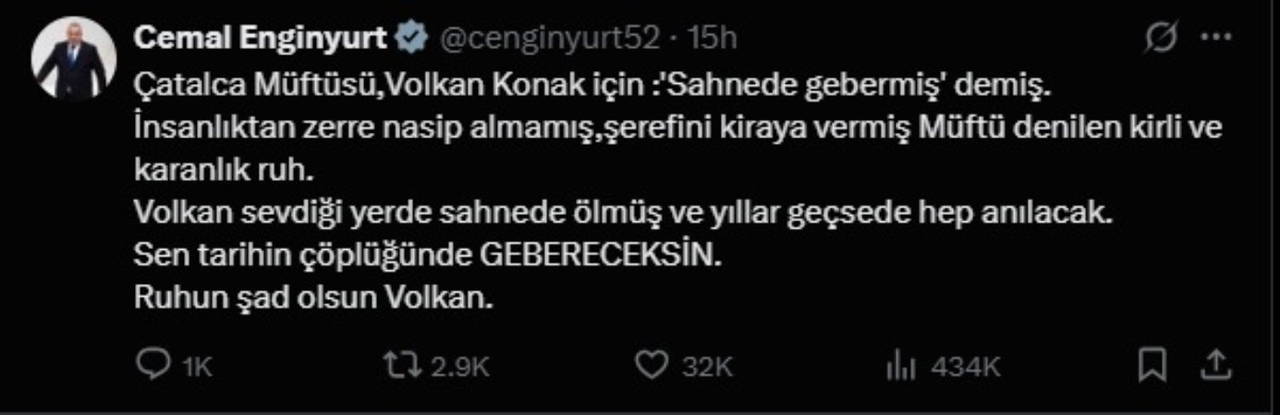Click the reply speech bubble icon
The width and height of the screenshot is (1280, 415).
click(x=151, y=366)
